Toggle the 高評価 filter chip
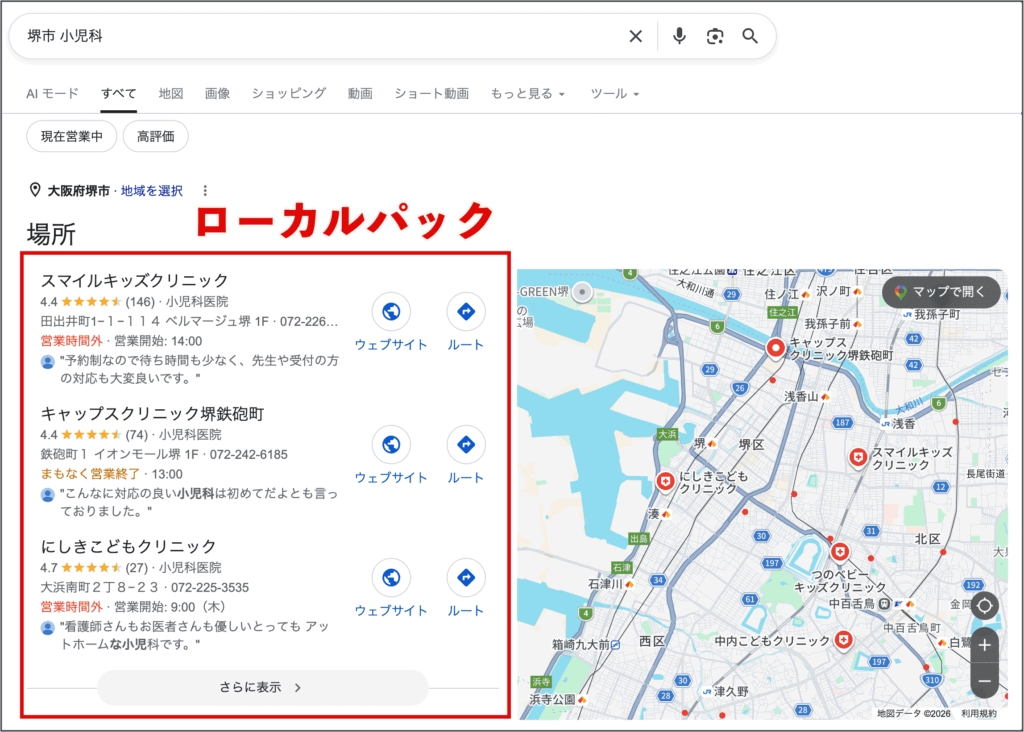 pyautogui.click(x=155, y=136)
